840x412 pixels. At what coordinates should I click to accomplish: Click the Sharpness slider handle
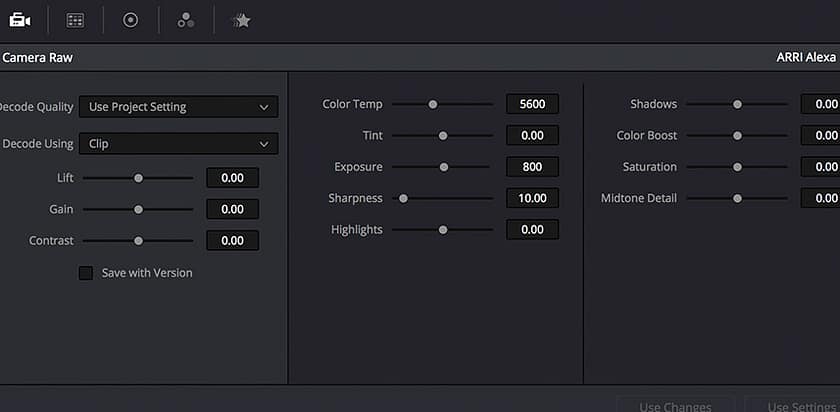[403, 199]
